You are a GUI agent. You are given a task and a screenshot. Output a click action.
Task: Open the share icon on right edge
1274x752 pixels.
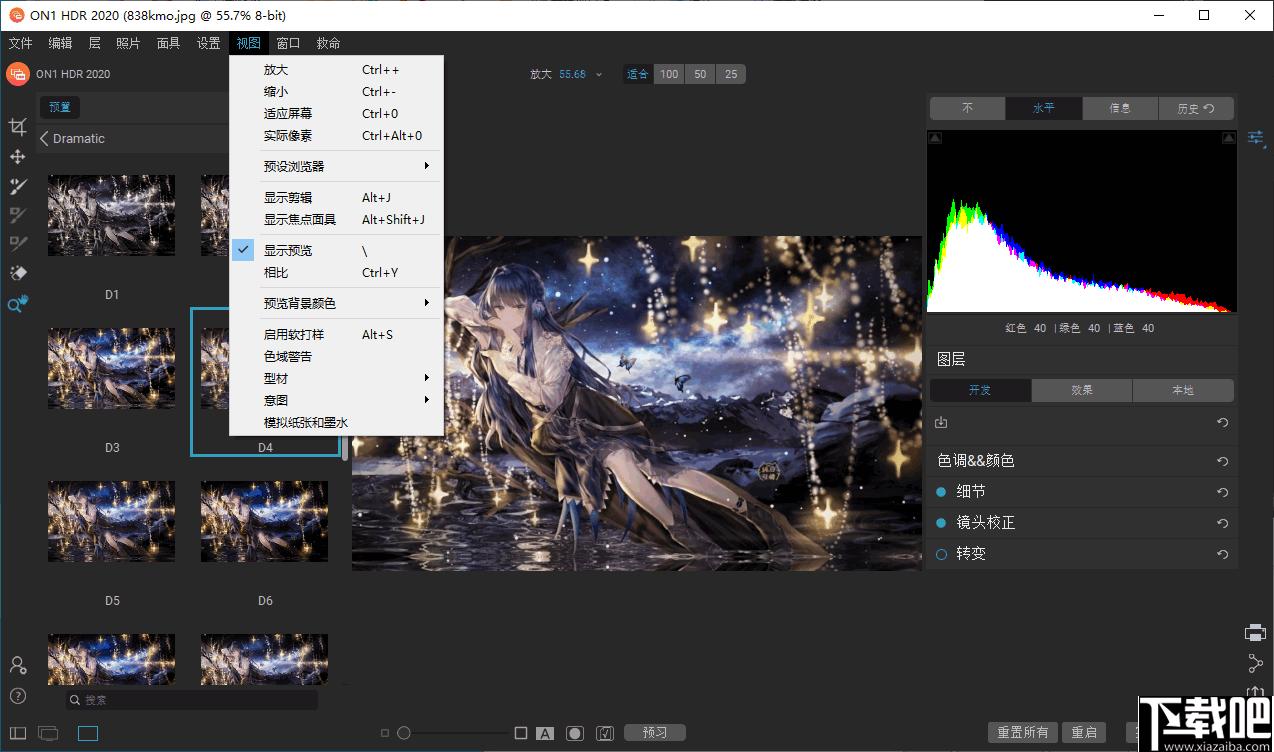tap(1256, 663)
